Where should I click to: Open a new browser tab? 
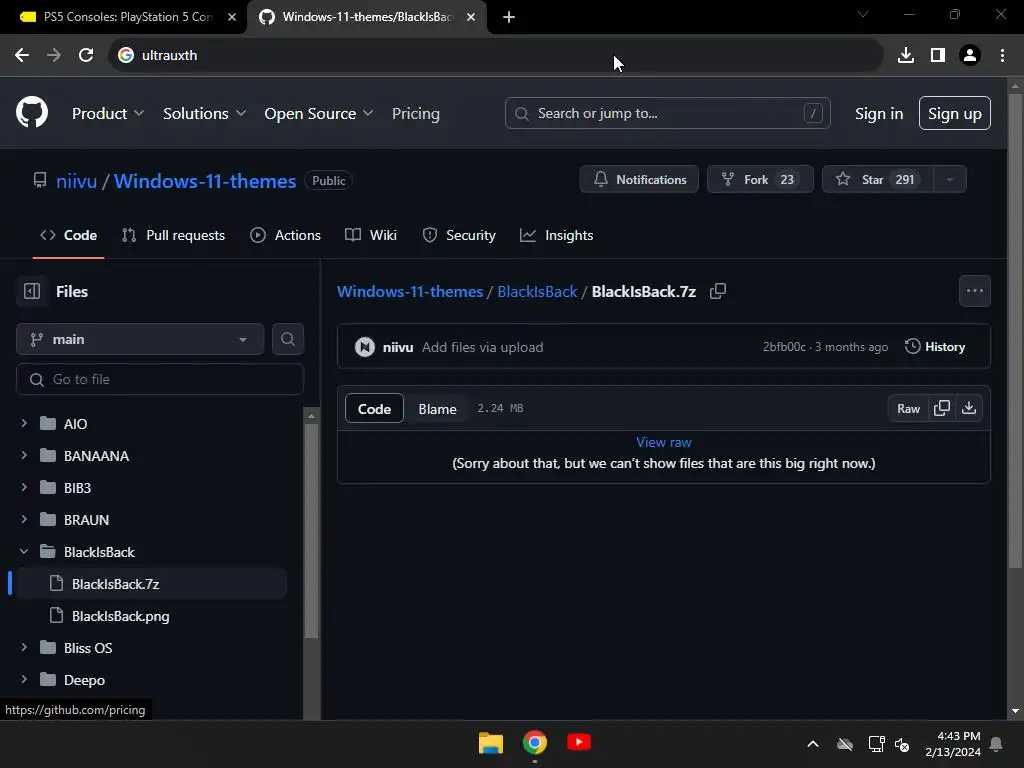click(x=509, y=17)
